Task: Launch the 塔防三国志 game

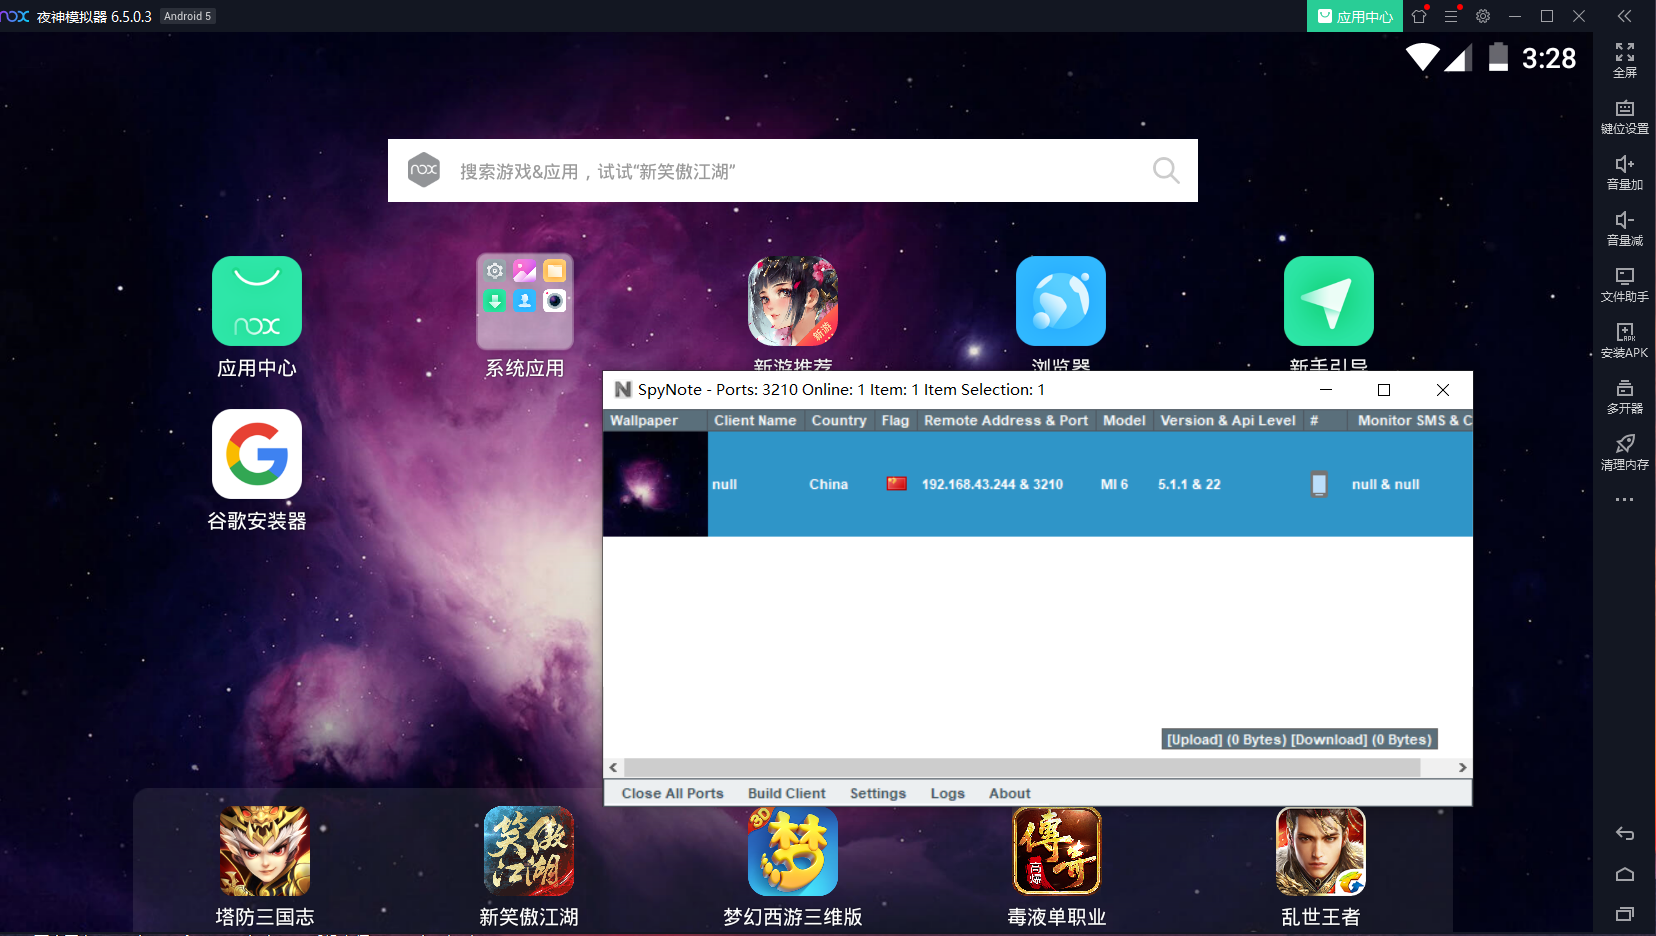Action: pyautogui.click(x=265, y=851)
